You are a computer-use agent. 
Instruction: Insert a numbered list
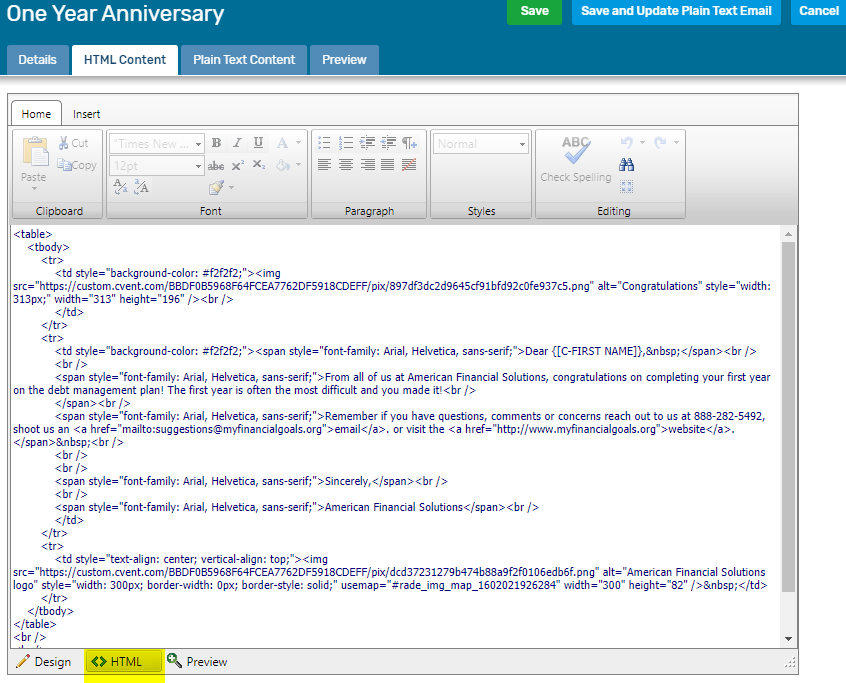click(x=345, y=143)
